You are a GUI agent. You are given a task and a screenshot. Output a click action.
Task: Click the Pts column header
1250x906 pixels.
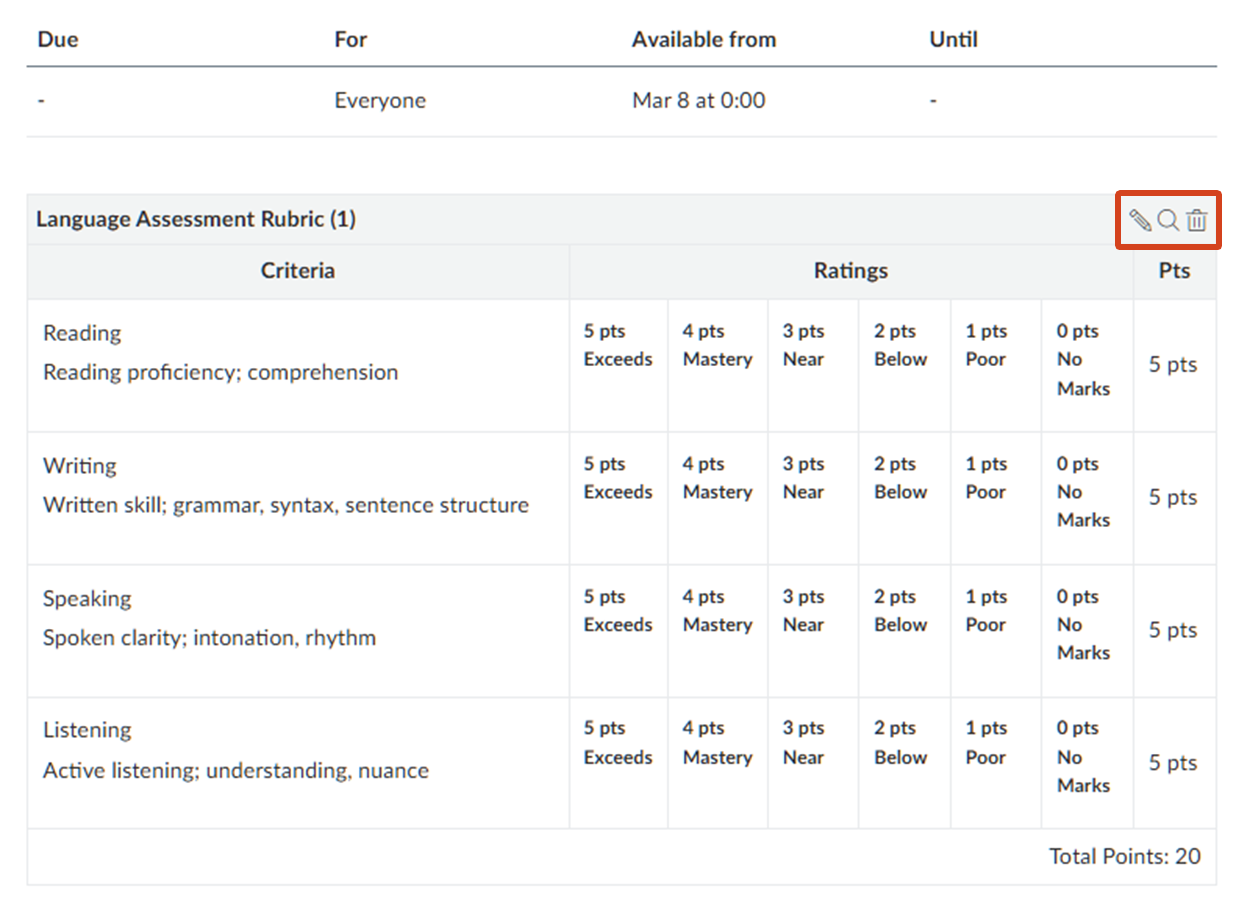pos(1175,271)
